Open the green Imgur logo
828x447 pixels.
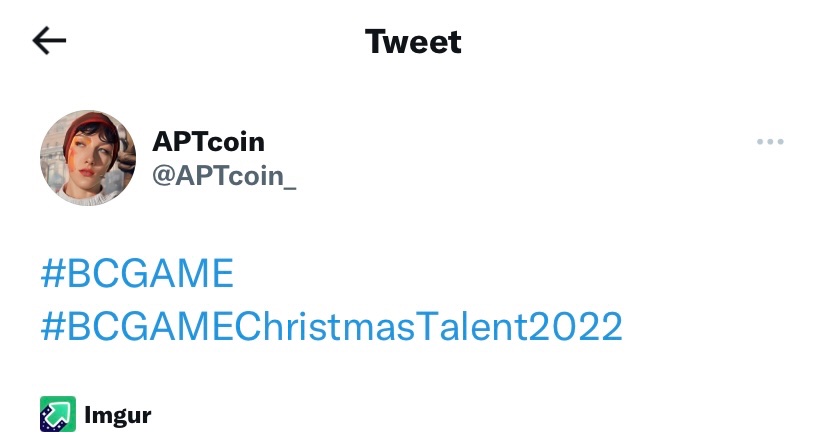tap(58, 413)
